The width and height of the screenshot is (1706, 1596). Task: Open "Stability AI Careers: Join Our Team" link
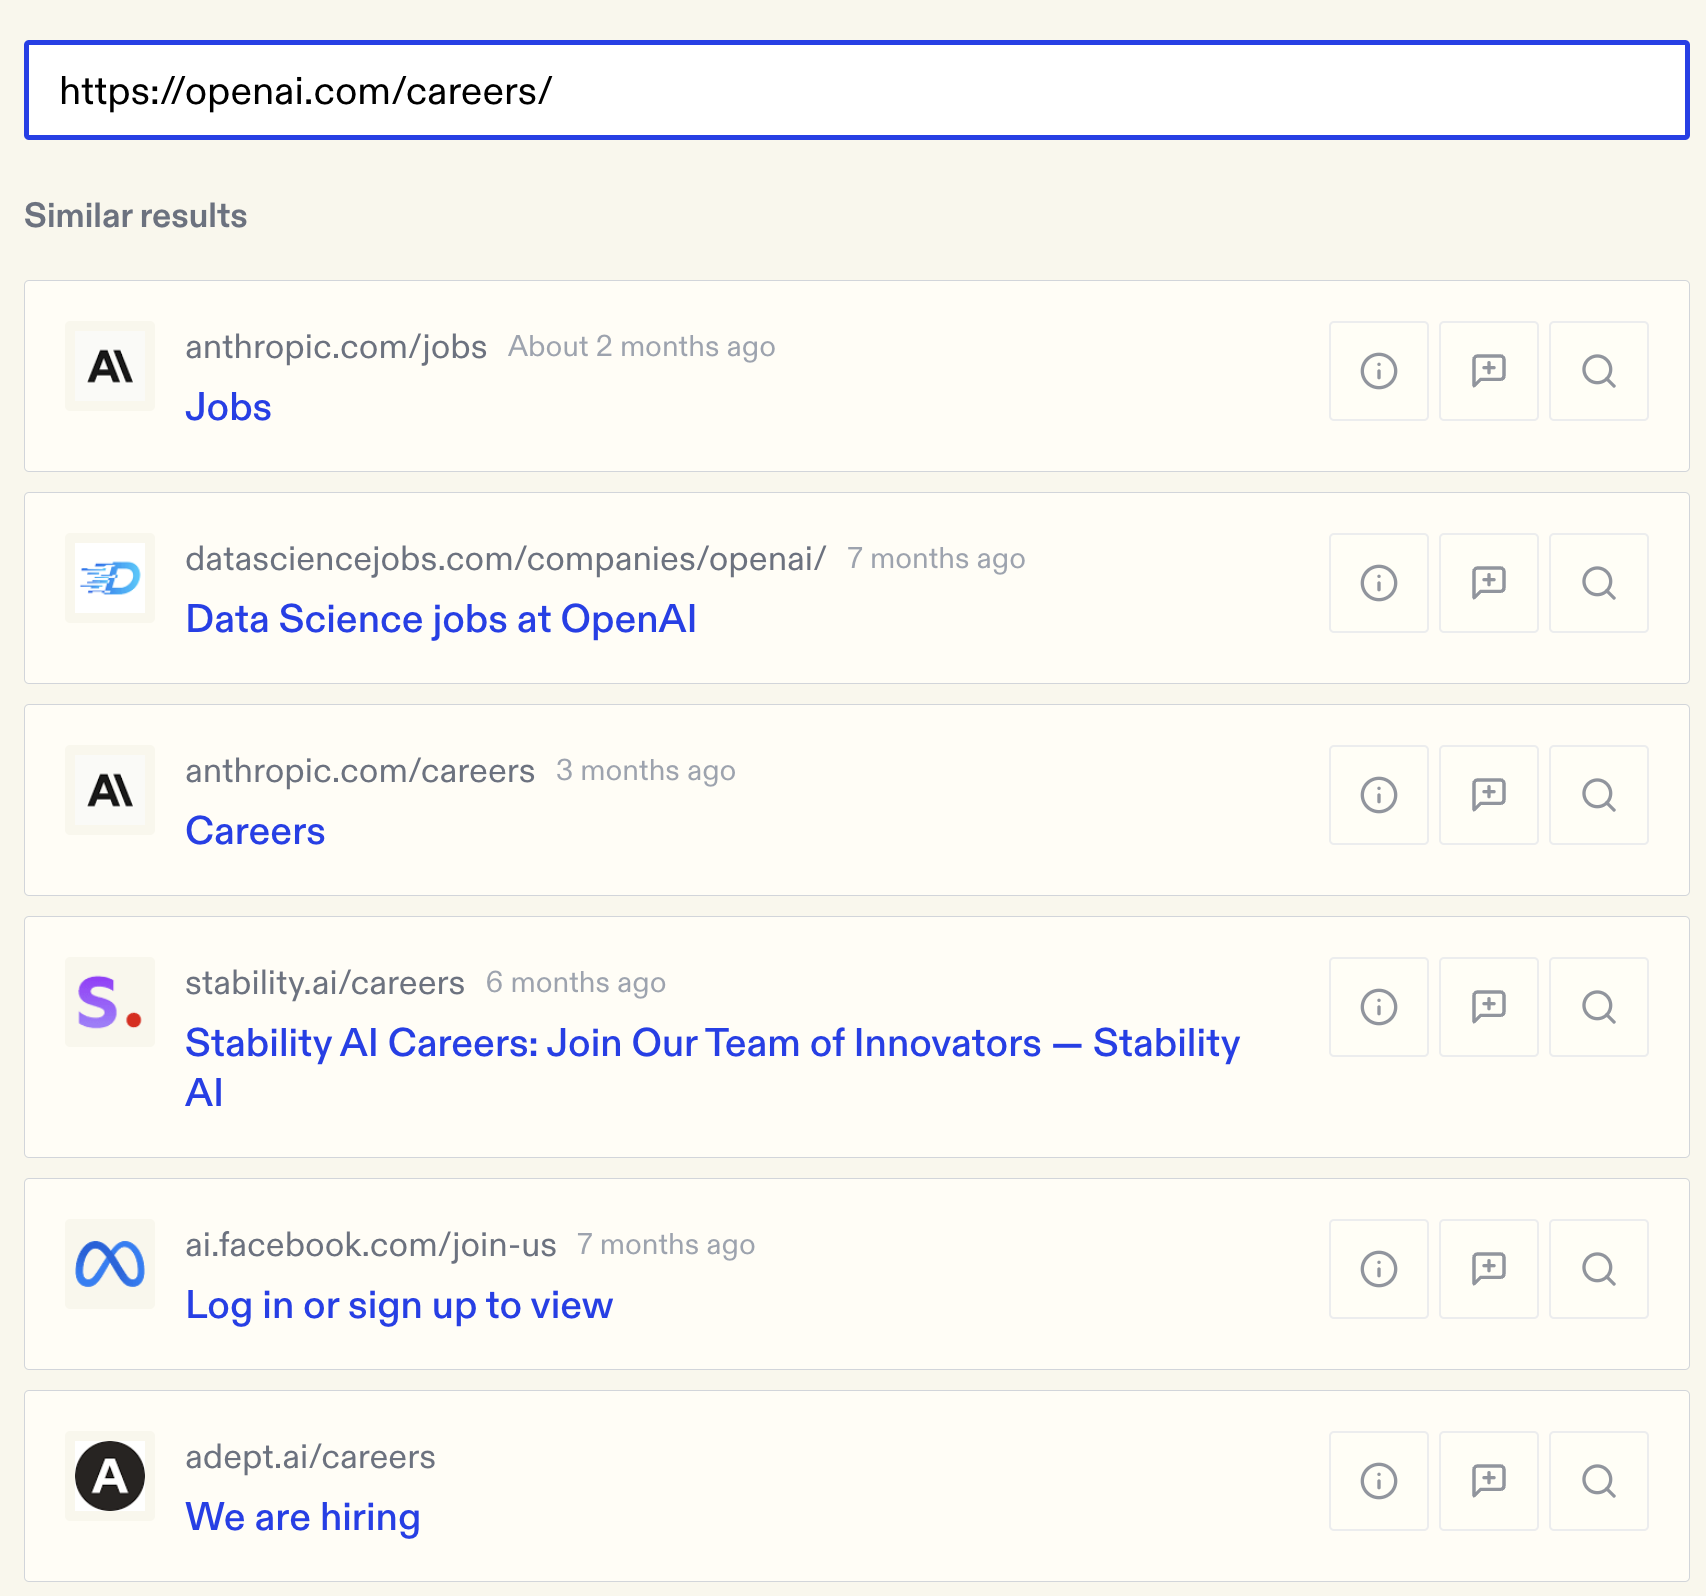coord(712,1067)
